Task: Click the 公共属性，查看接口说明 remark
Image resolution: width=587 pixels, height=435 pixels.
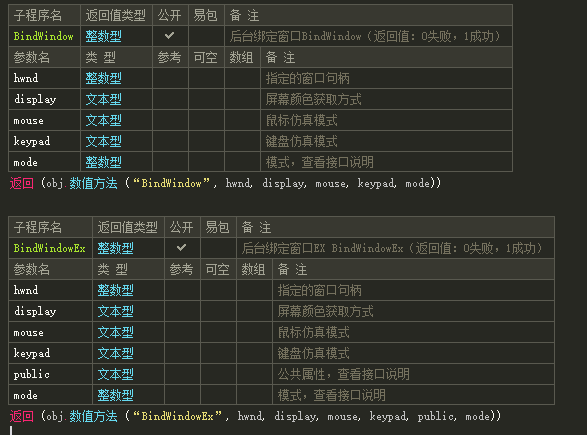Action: point(343,374)
